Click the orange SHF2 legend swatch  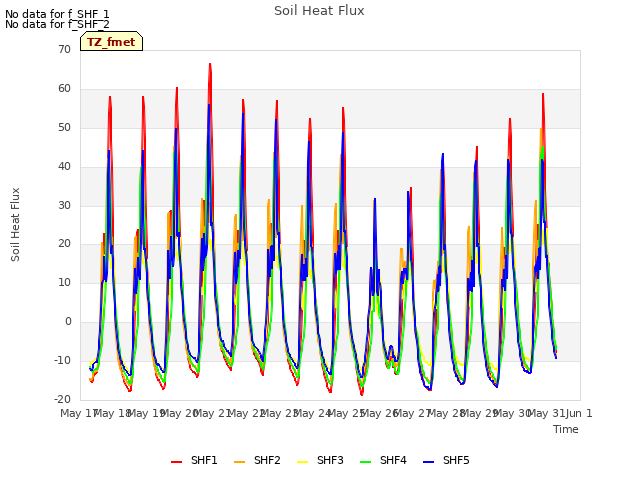[240, 462]
